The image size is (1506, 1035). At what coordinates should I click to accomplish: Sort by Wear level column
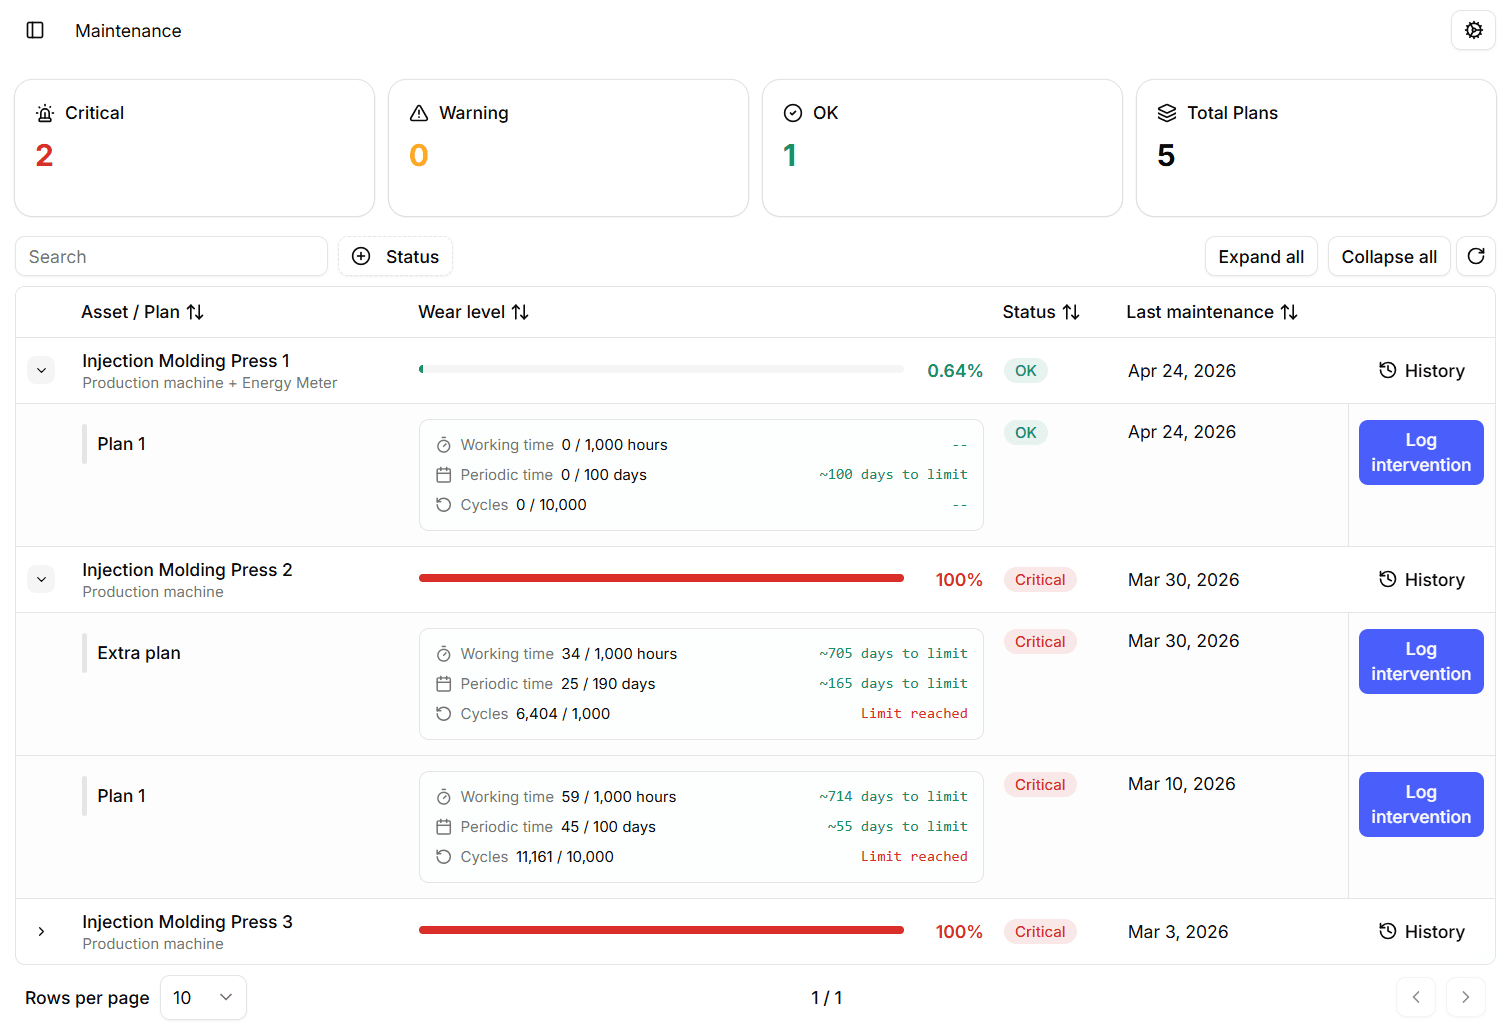473,312
